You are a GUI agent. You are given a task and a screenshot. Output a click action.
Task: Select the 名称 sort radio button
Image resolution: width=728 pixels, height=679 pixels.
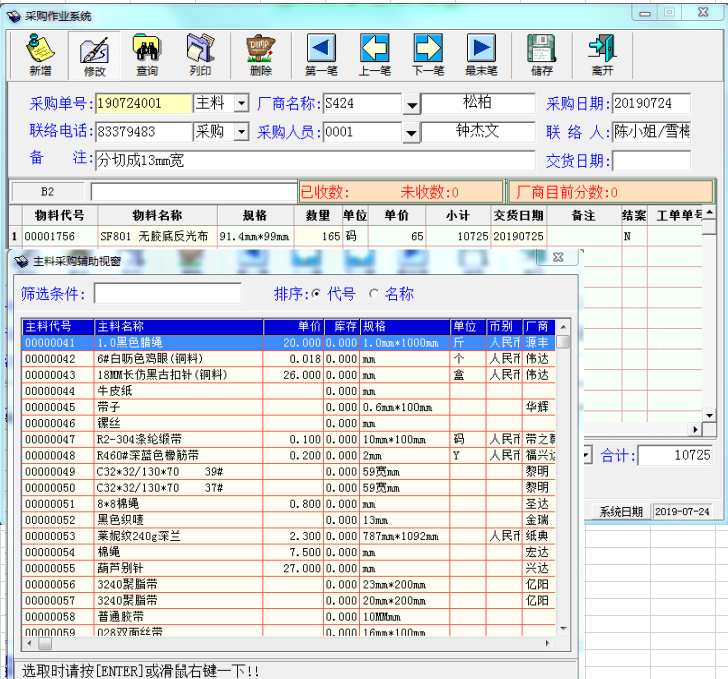point(375,294)
